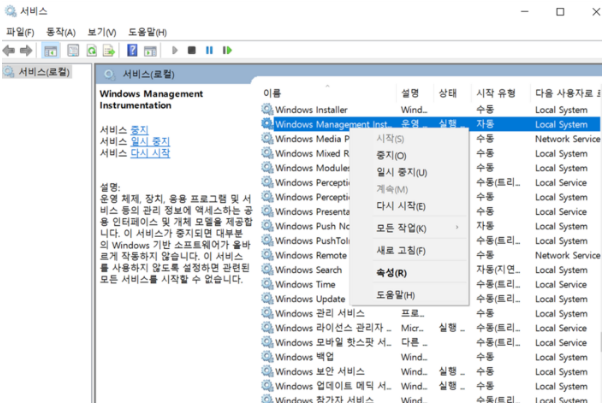Click the 중지 service link
The image size is (606, 407).
point(140,130)
